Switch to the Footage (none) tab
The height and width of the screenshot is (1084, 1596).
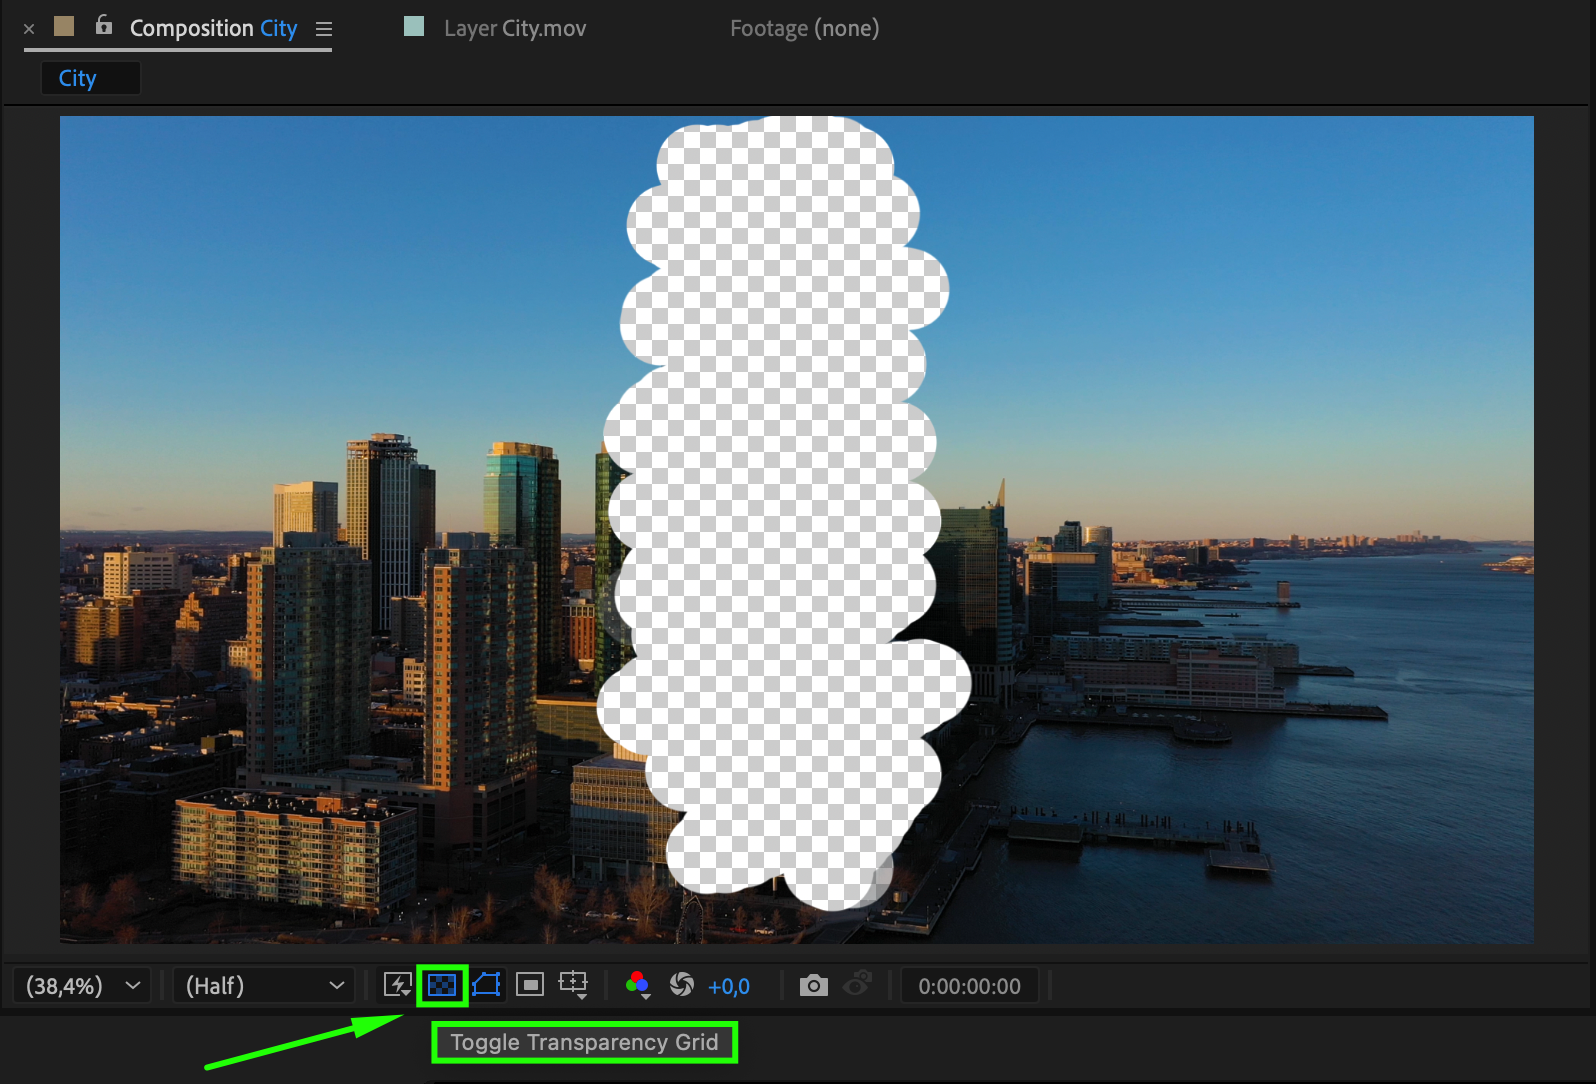point(805,28)
